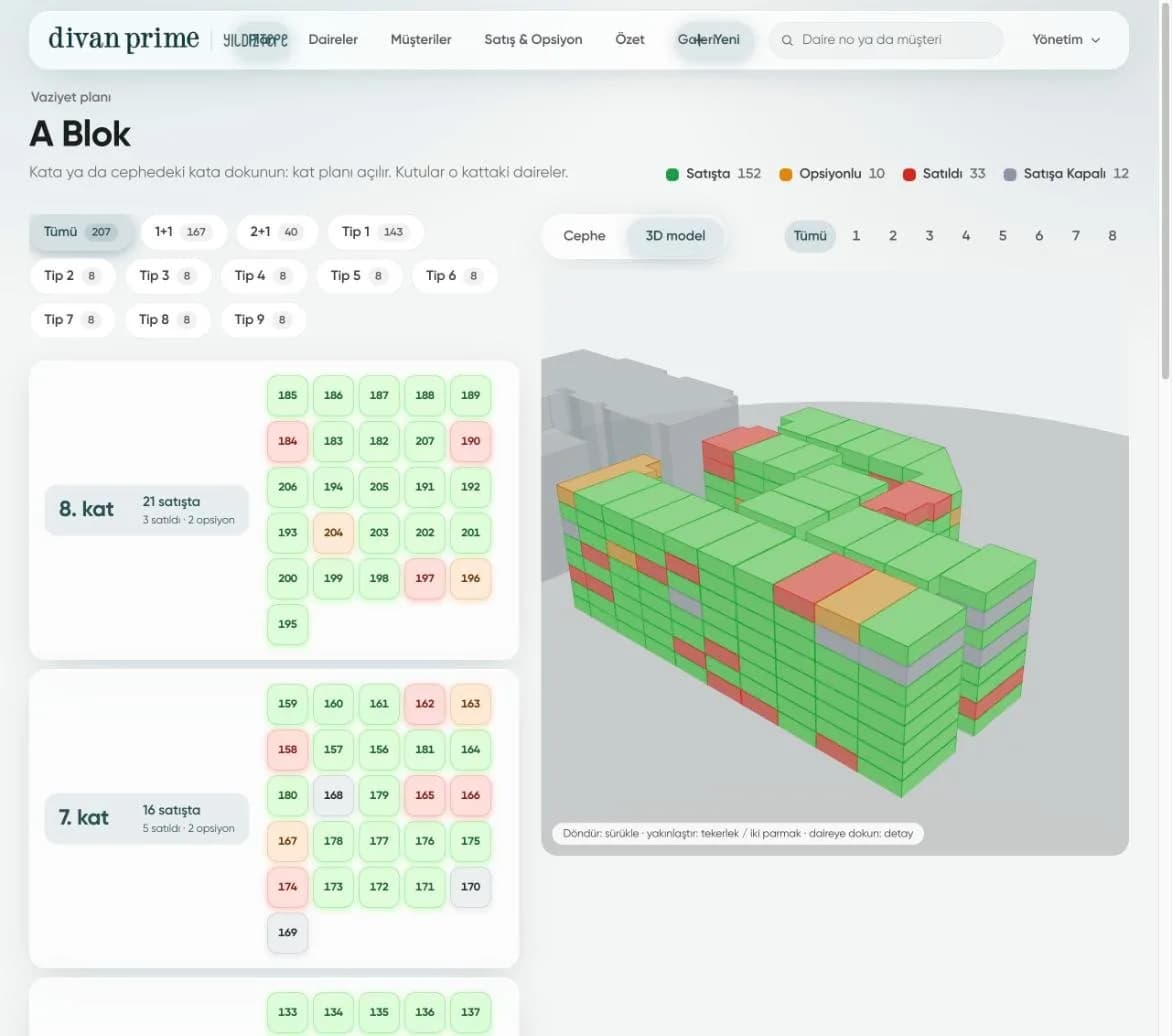Open optioned apartment 204

click(333, 532)
